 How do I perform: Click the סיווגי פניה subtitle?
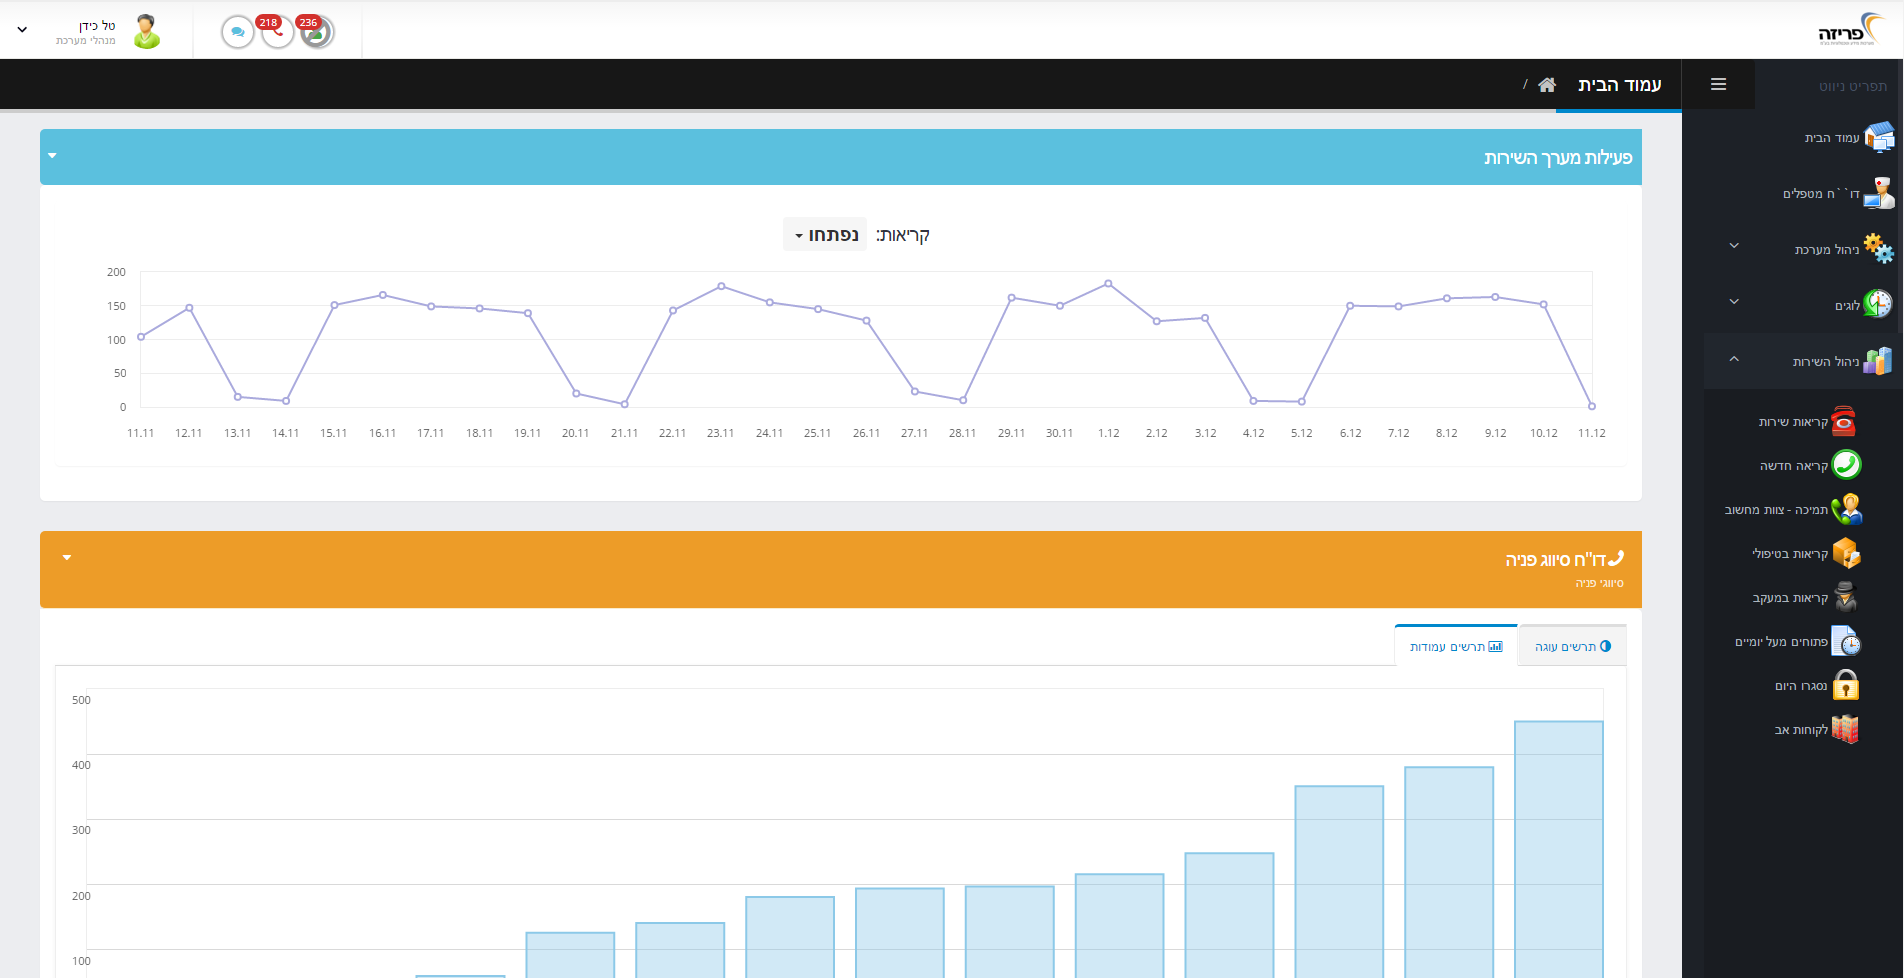click(x=1600, y=583)
